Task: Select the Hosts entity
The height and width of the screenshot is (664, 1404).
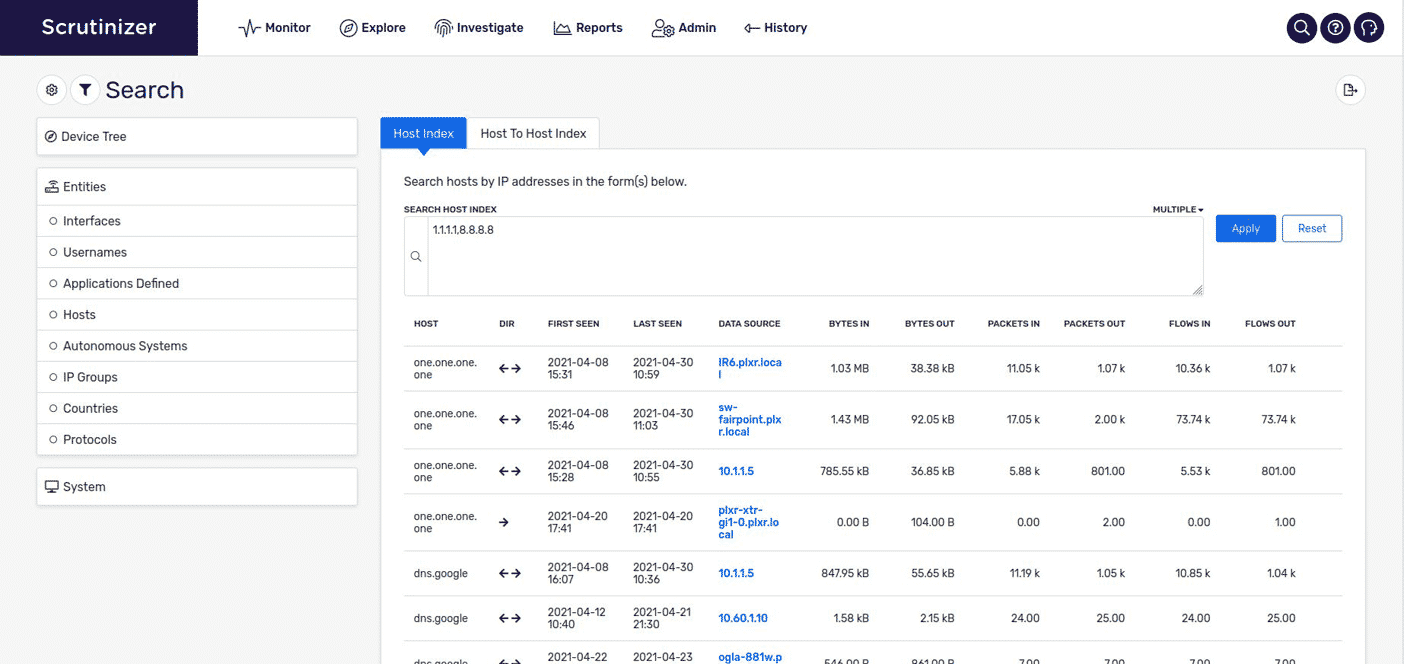Action: pyautogui.click(x=197, y=314)
